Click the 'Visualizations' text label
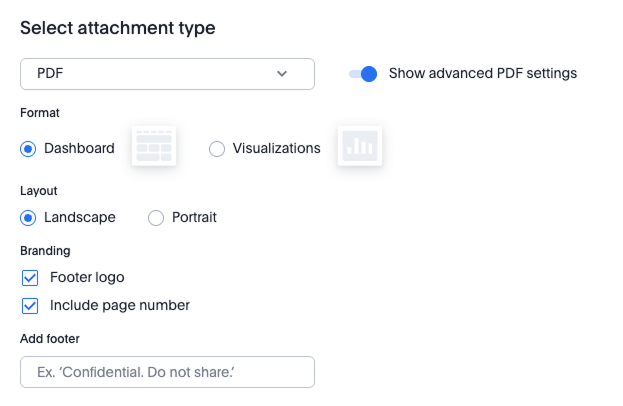 [x=276, y=148]
